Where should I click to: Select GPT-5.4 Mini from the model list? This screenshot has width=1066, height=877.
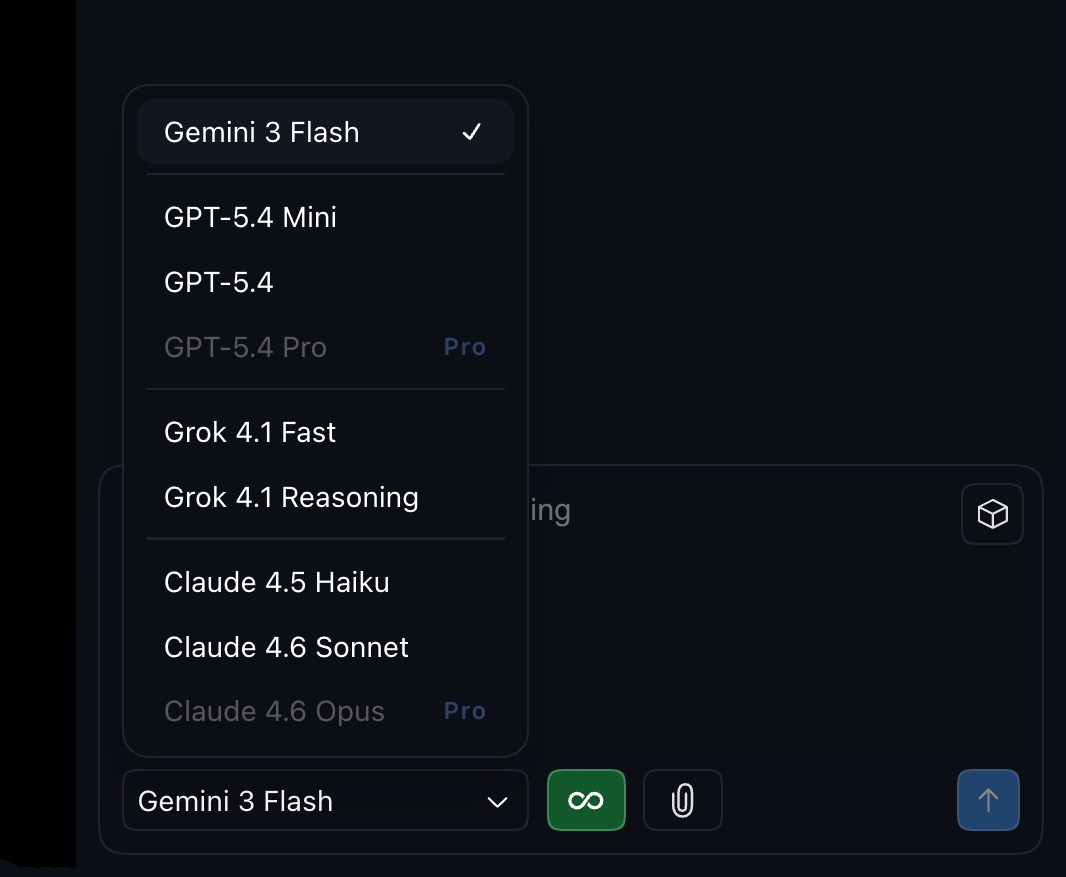250,217
